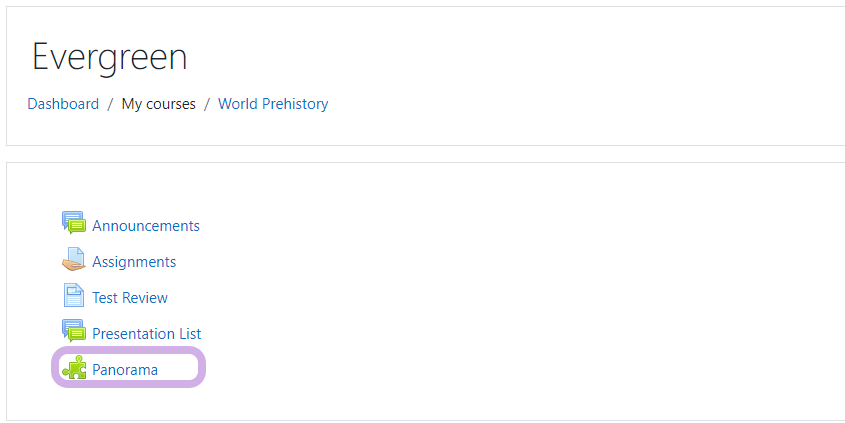
Task: Open the Test Review link
Action: [x=130, y=298]
